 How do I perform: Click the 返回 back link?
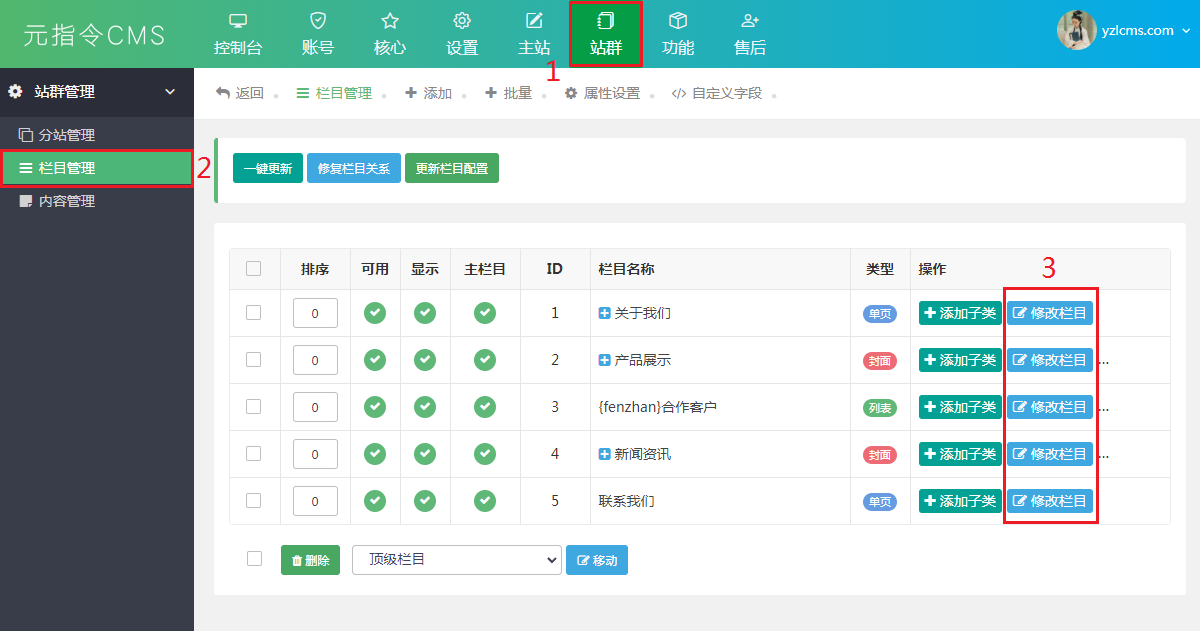(240, 93)
